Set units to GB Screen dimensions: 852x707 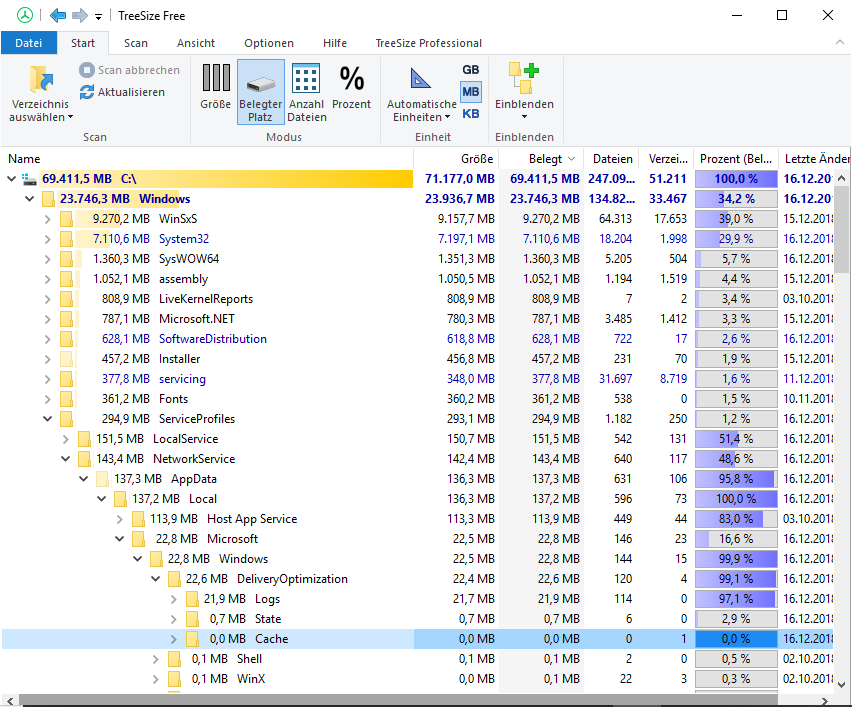tap(471, 70)
